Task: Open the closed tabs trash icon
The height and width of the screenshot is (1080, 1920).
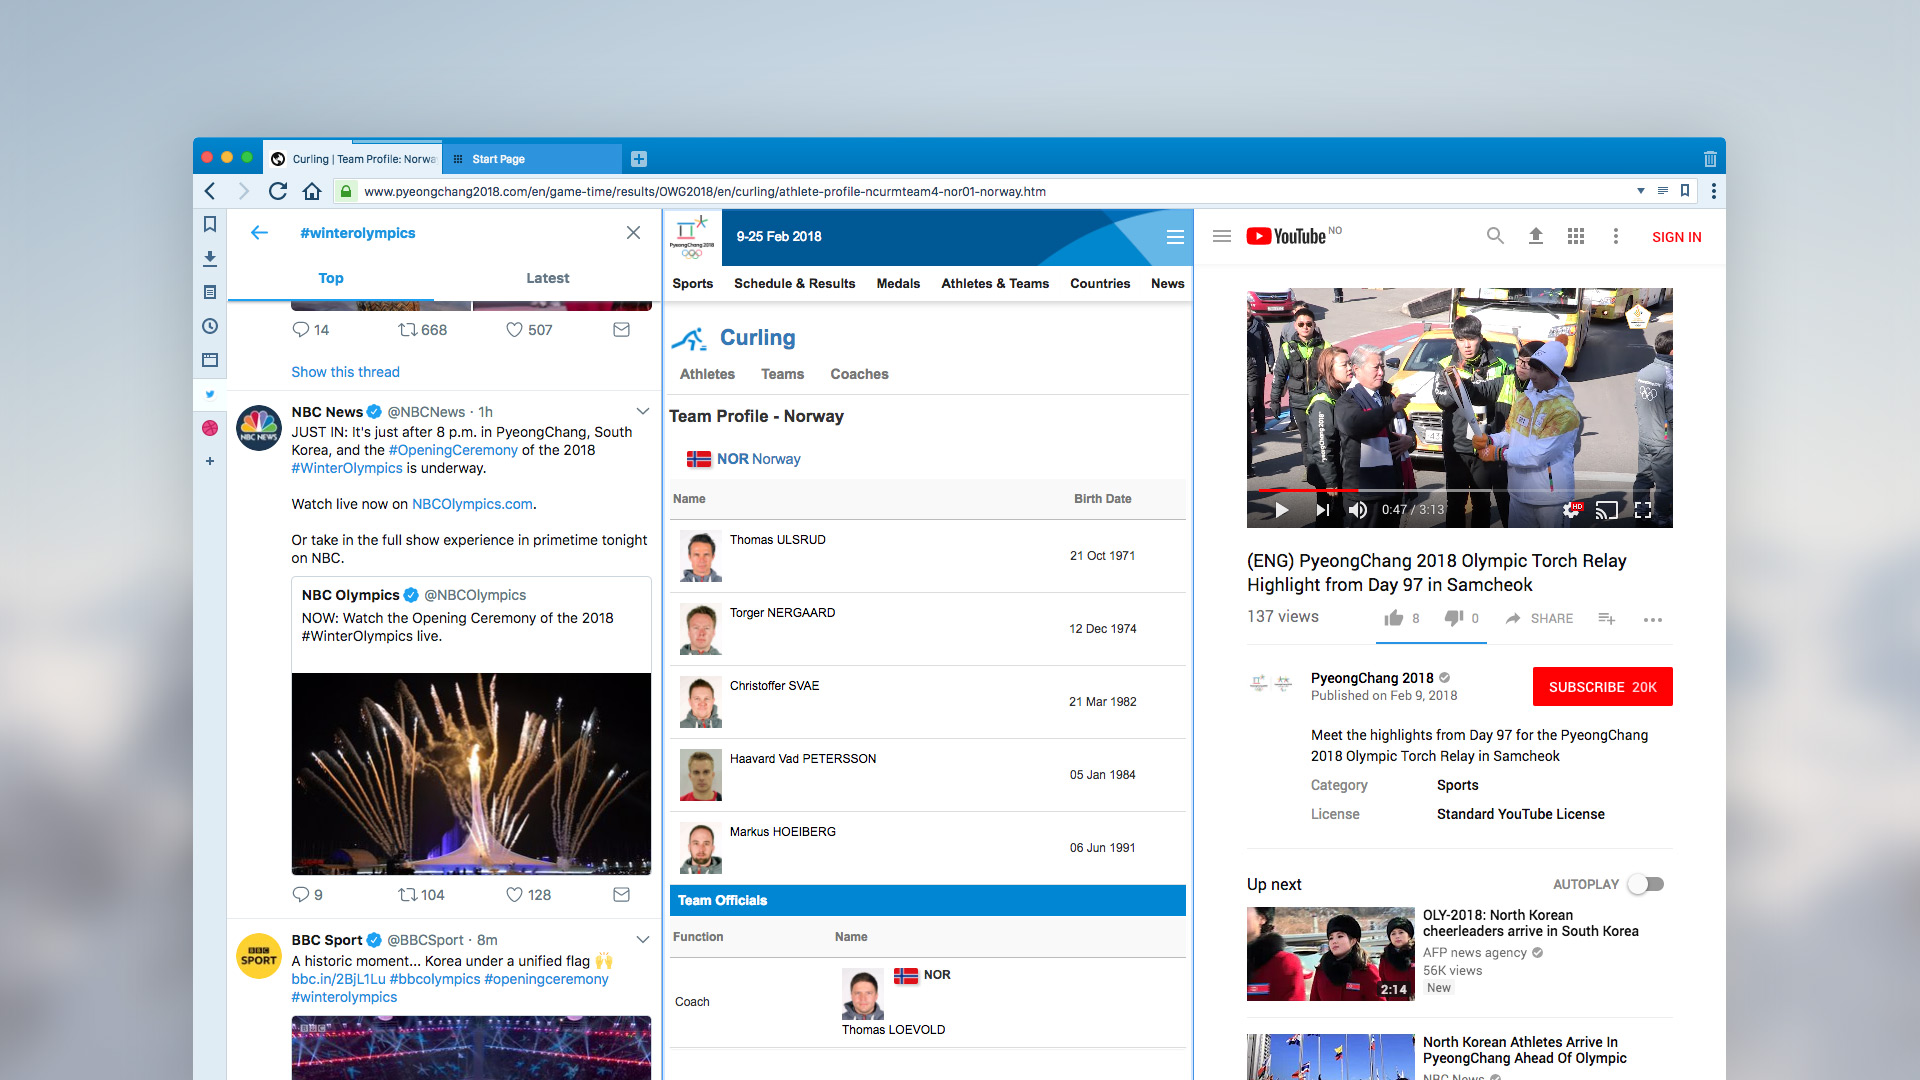Action: tap(1710, 159)
